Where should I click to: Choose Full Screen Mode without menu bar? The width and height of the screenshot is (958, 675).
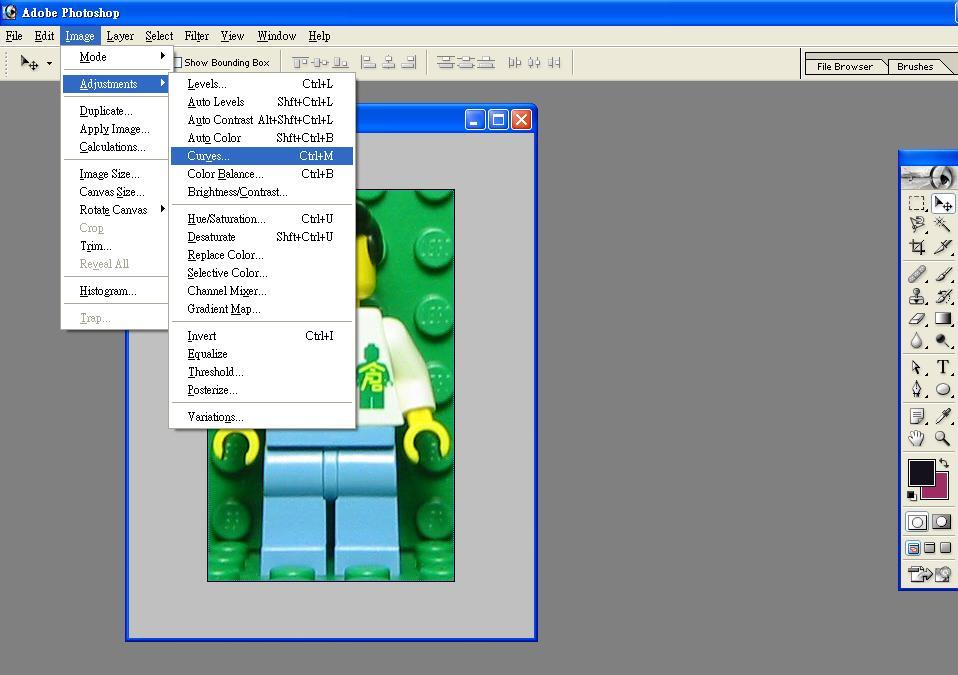click(x=945, y=548)
